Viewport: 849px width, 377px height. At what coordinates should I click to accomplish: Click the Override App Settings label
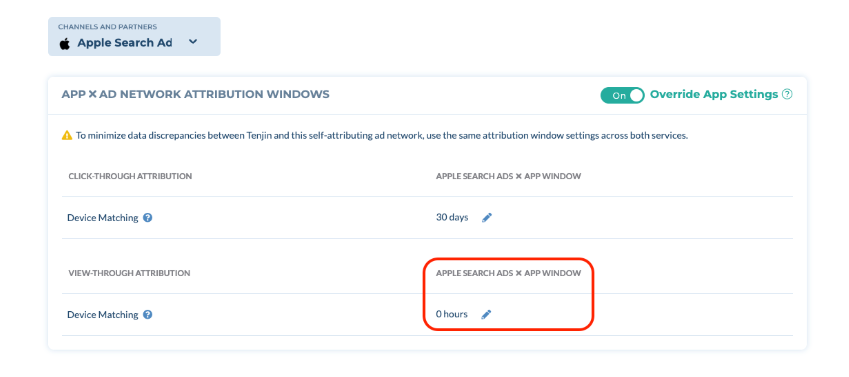click(714, 94)
